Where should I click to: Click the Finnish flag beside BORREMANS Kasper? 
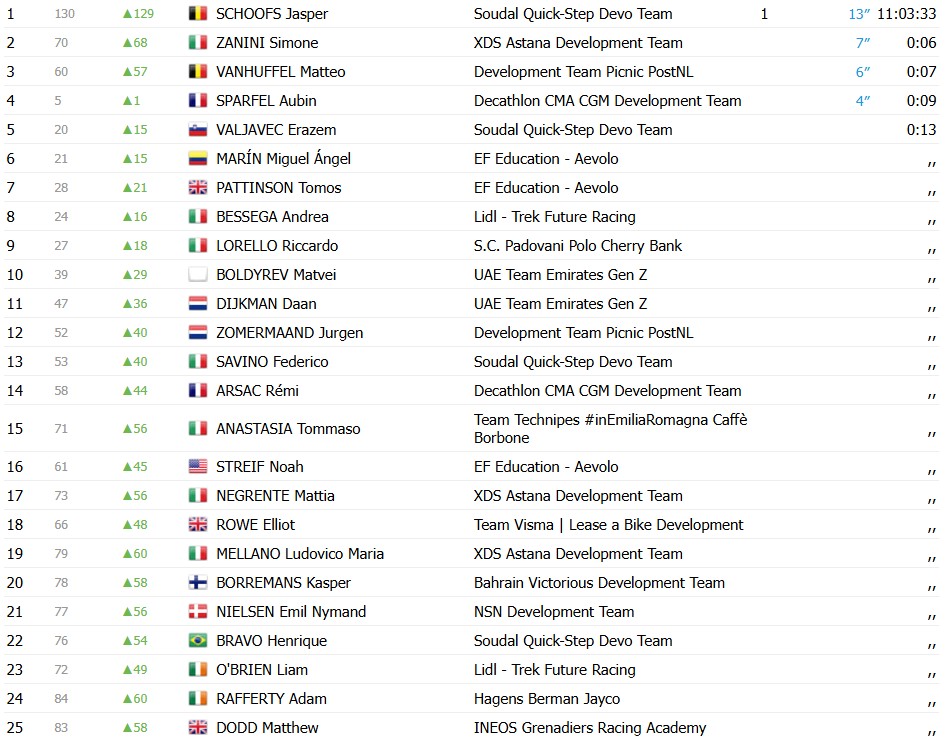(197, 583)
